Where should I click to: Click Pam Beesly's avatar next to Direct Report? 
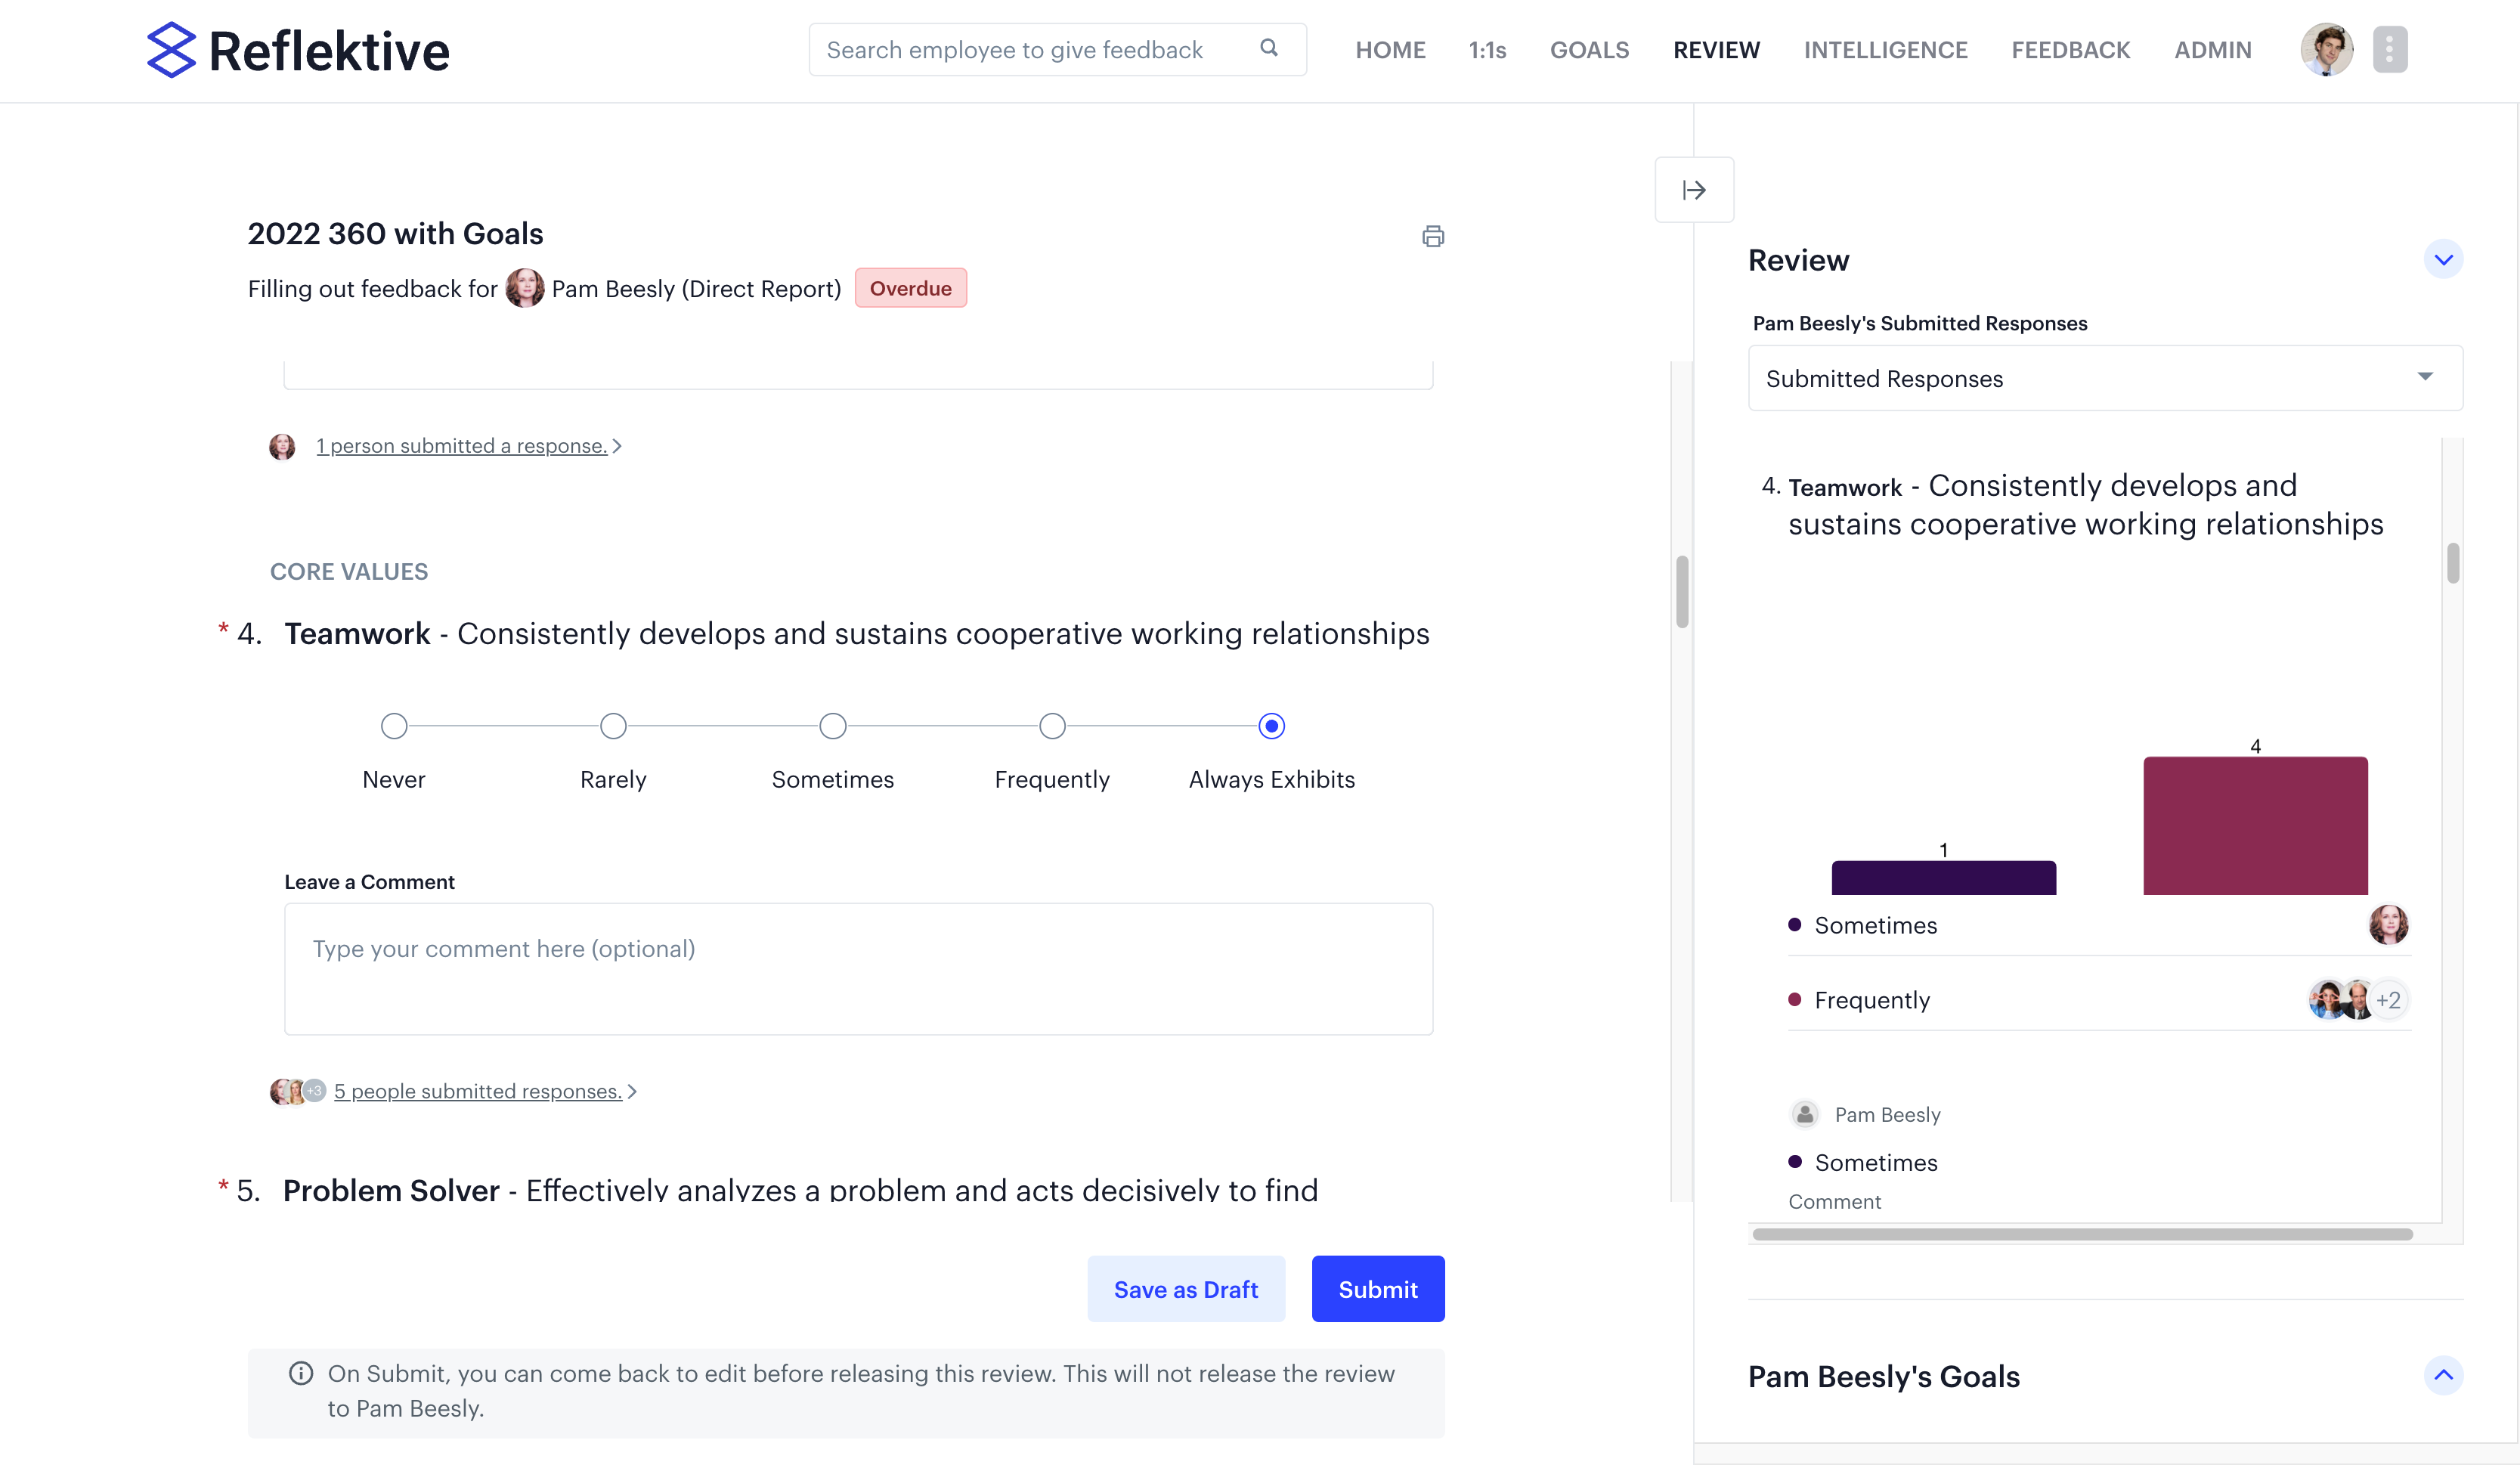pos(525,288)
